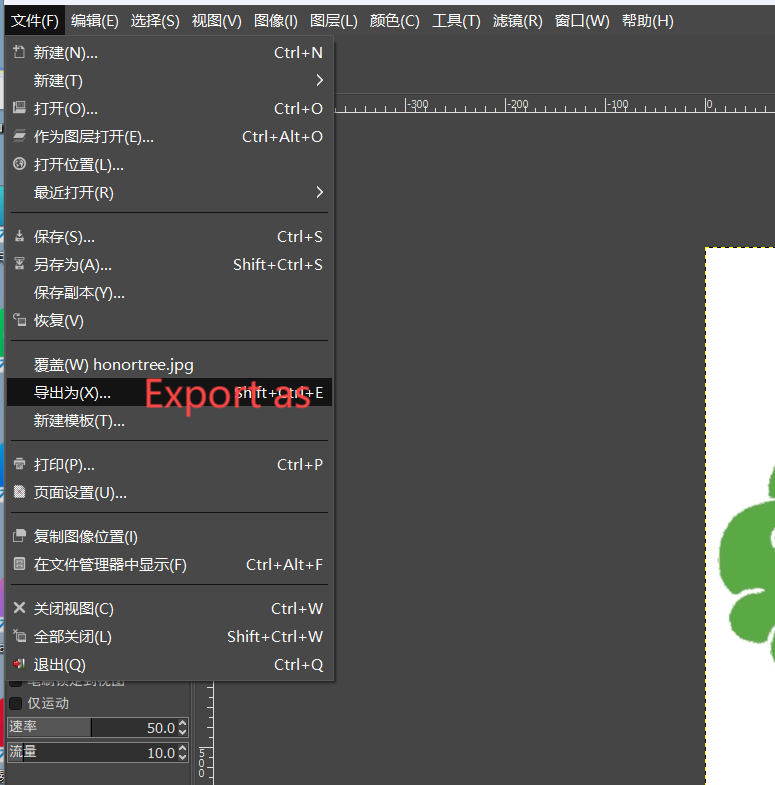
Task: Click the 打印(P)... printer icon
Action: click(19, 464)
